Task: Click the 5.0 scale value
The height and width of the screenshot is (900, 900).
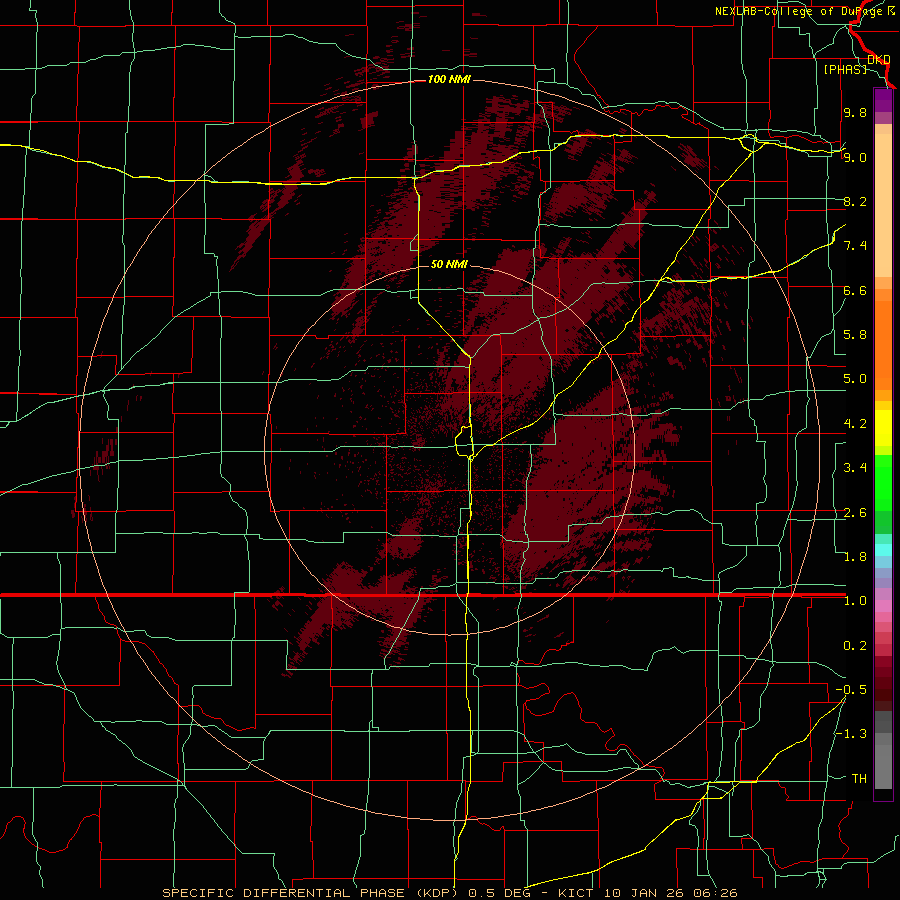Action: coord(855,379)
